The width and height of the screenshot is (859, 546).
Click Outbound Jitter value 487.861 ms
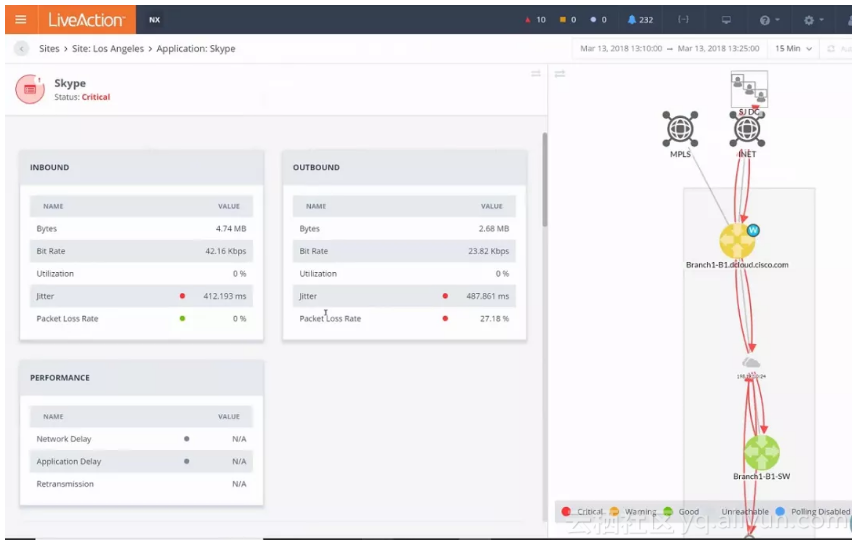point(488,296)
